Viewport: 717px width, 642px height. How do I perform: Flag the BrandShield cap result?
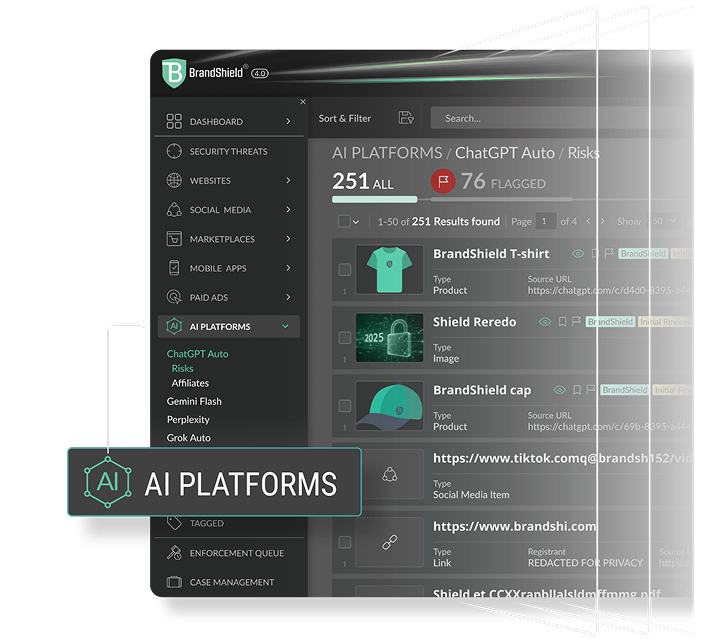pyautogui.click(x=591, y=390)
